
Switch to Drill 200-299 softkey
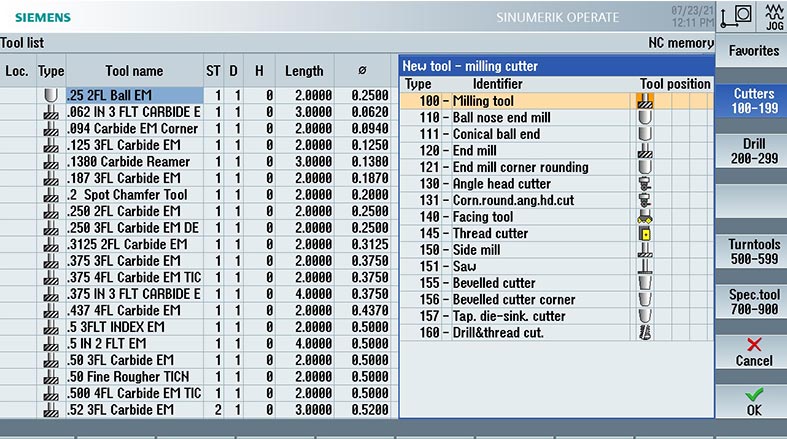click(x=753, y=151)
